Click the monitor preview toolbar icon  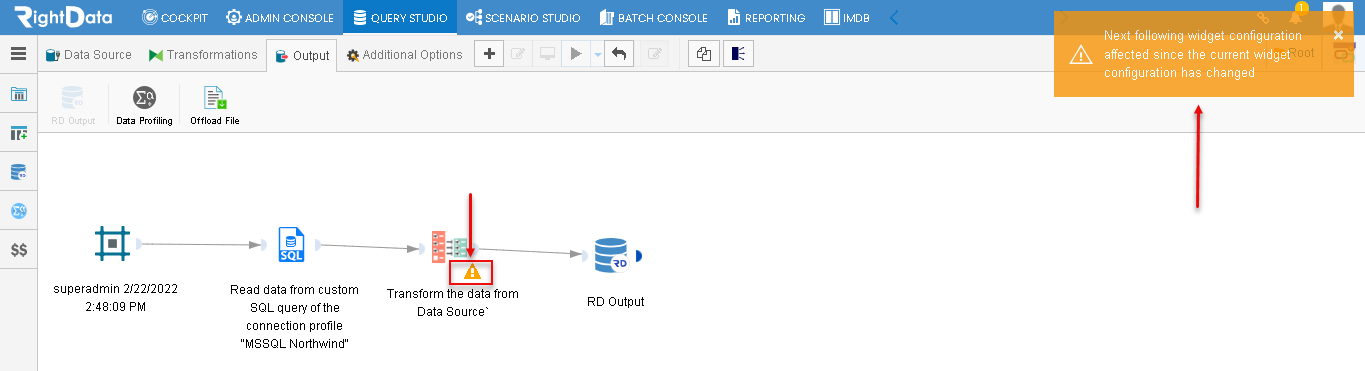click(x=548, y=54)
